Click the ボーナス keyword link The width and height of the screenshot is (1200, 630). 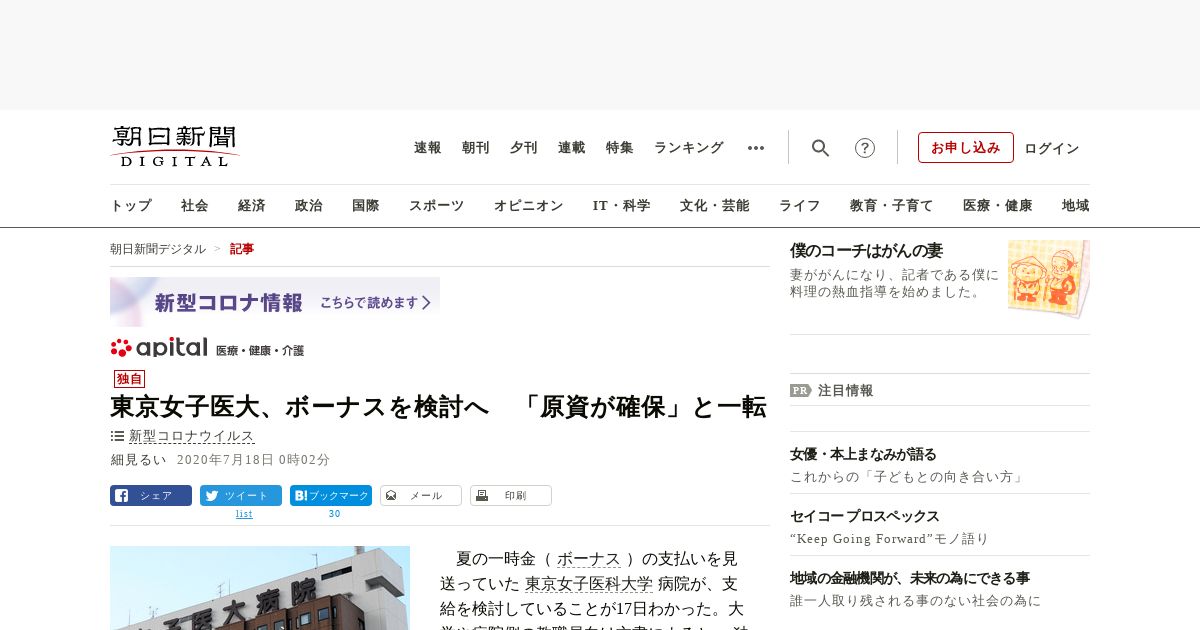point(589,559)
